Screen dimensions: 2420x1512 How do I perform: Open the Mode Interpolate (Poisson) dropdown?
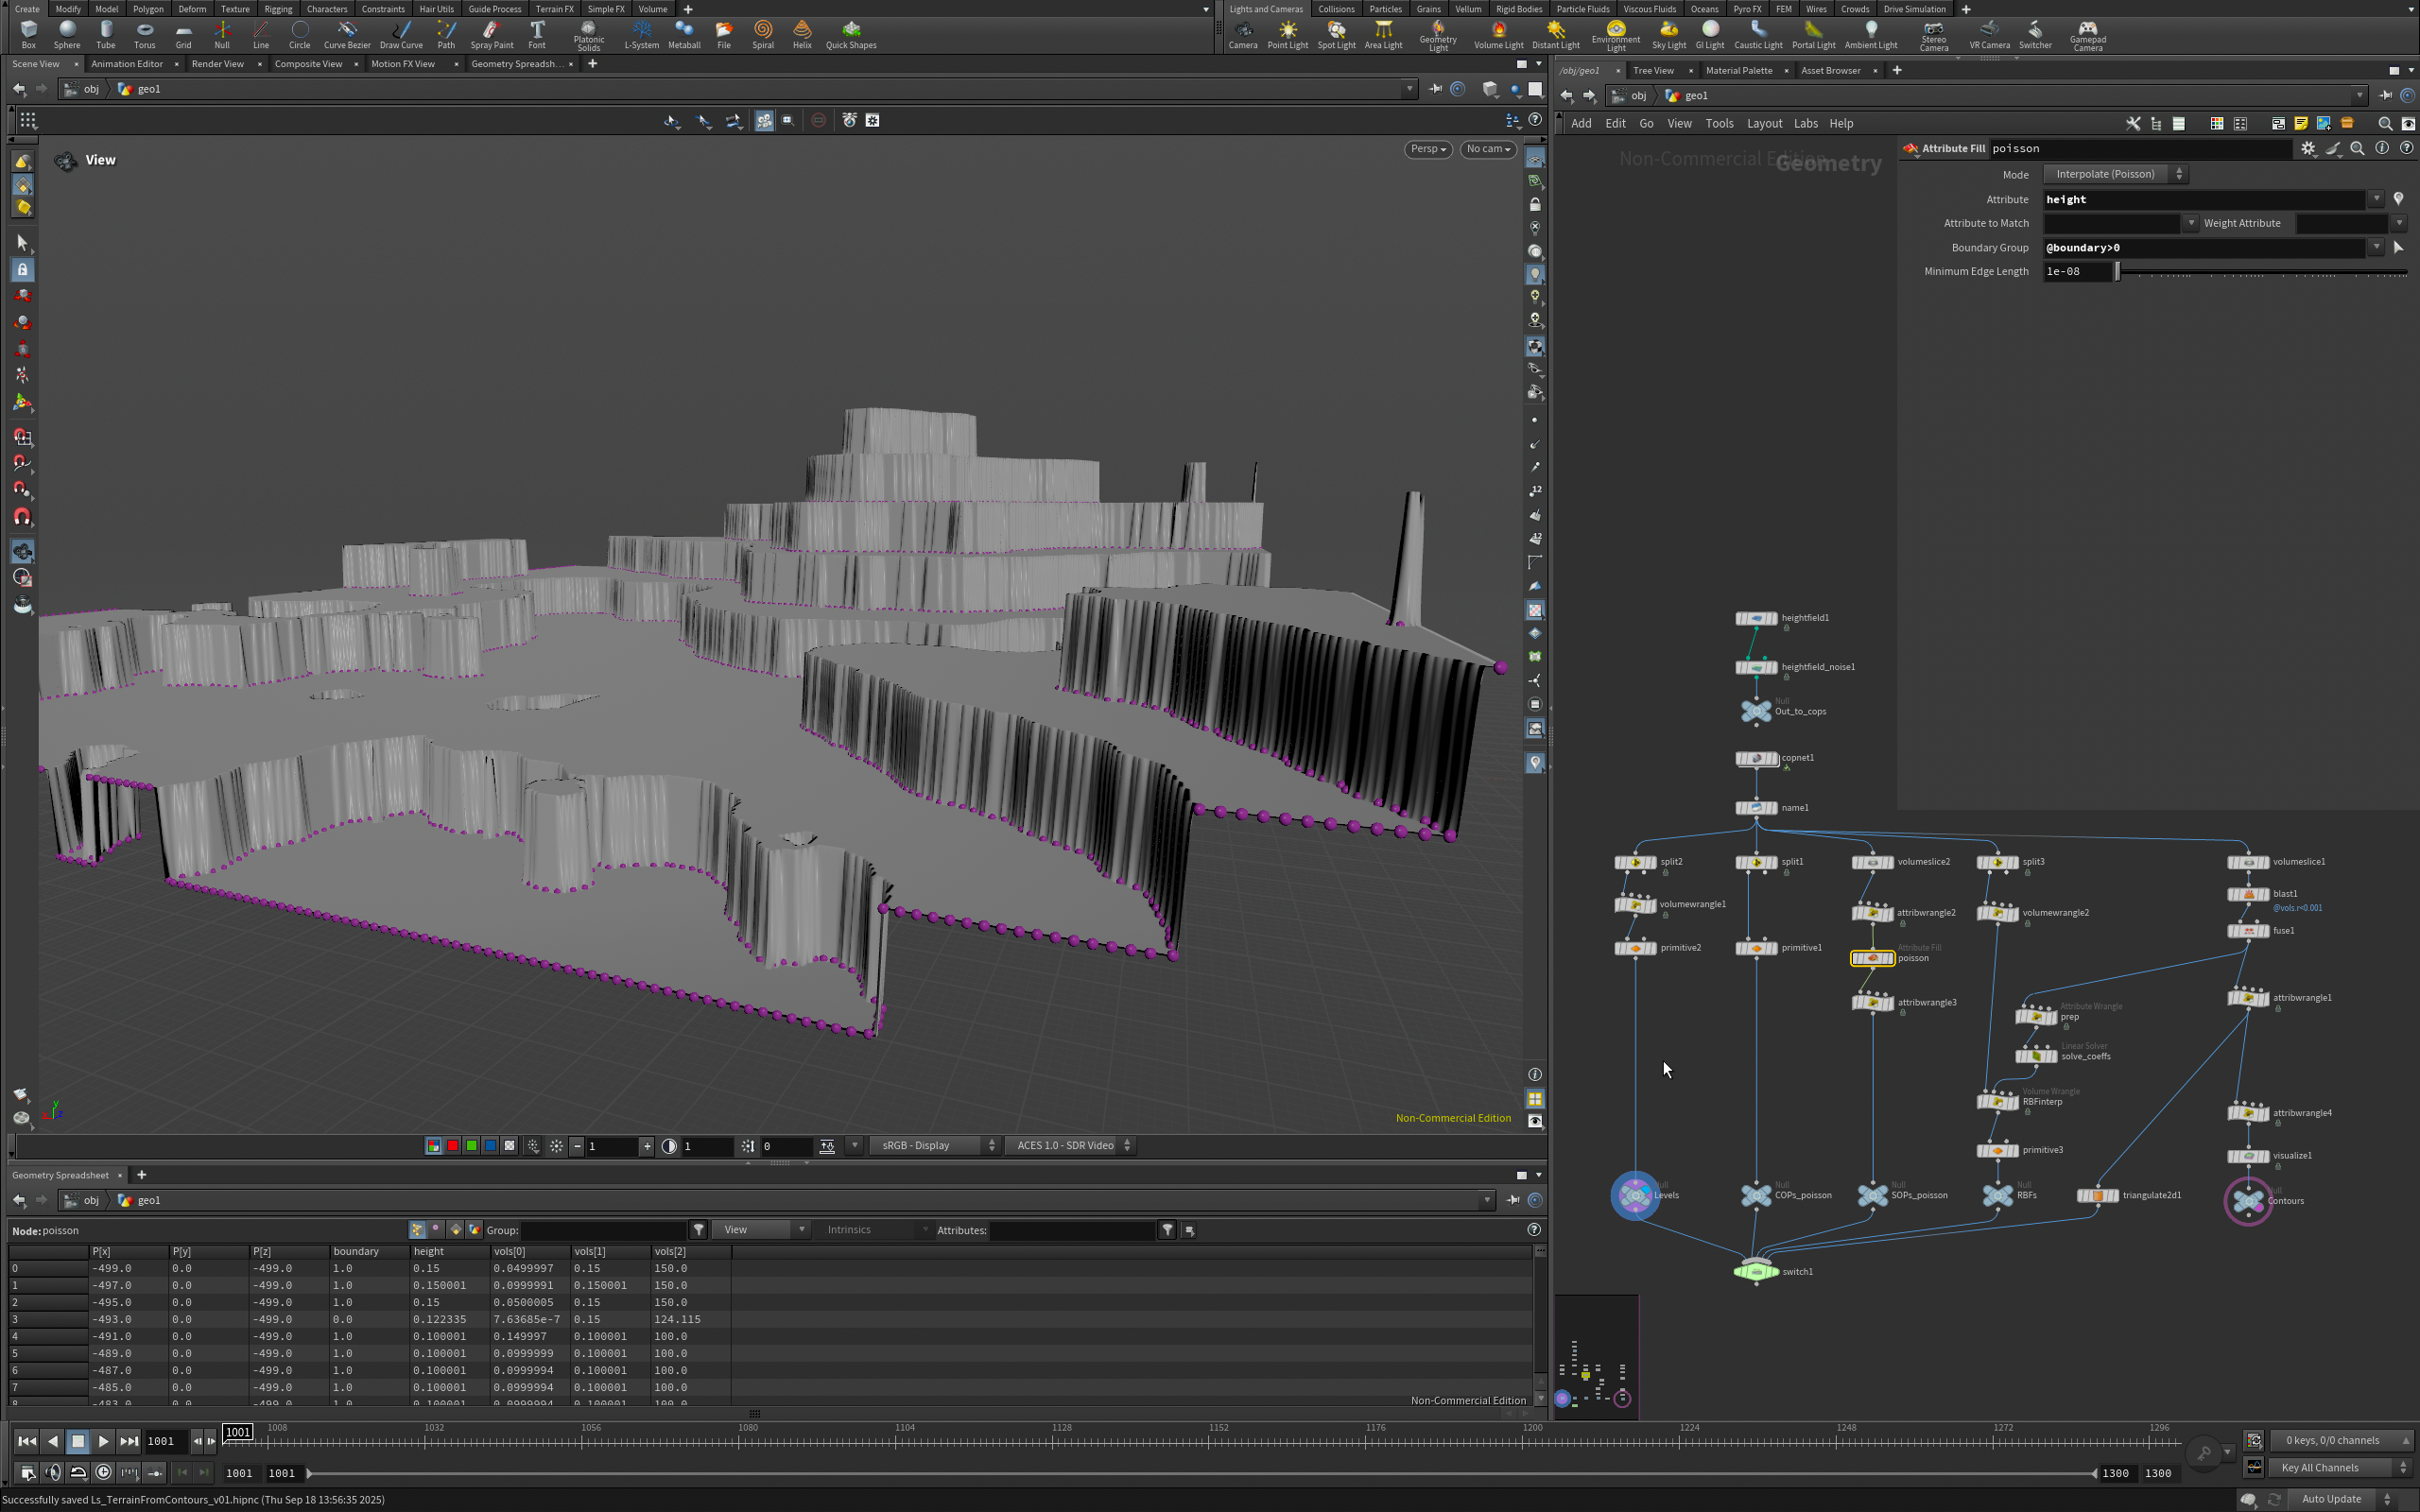(x=2114, y=174)
